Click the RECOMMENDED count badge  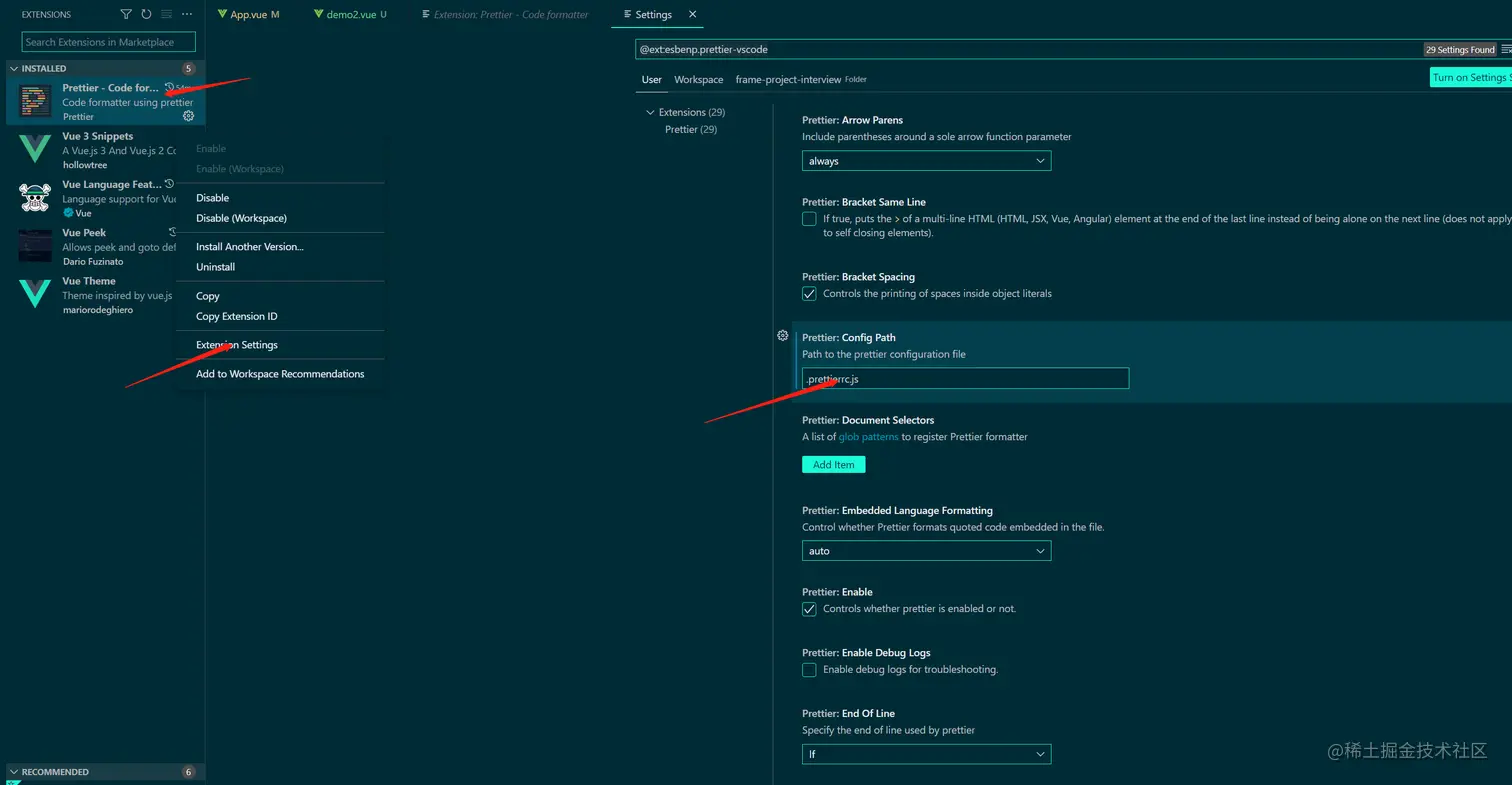click(x=188, y=772)
